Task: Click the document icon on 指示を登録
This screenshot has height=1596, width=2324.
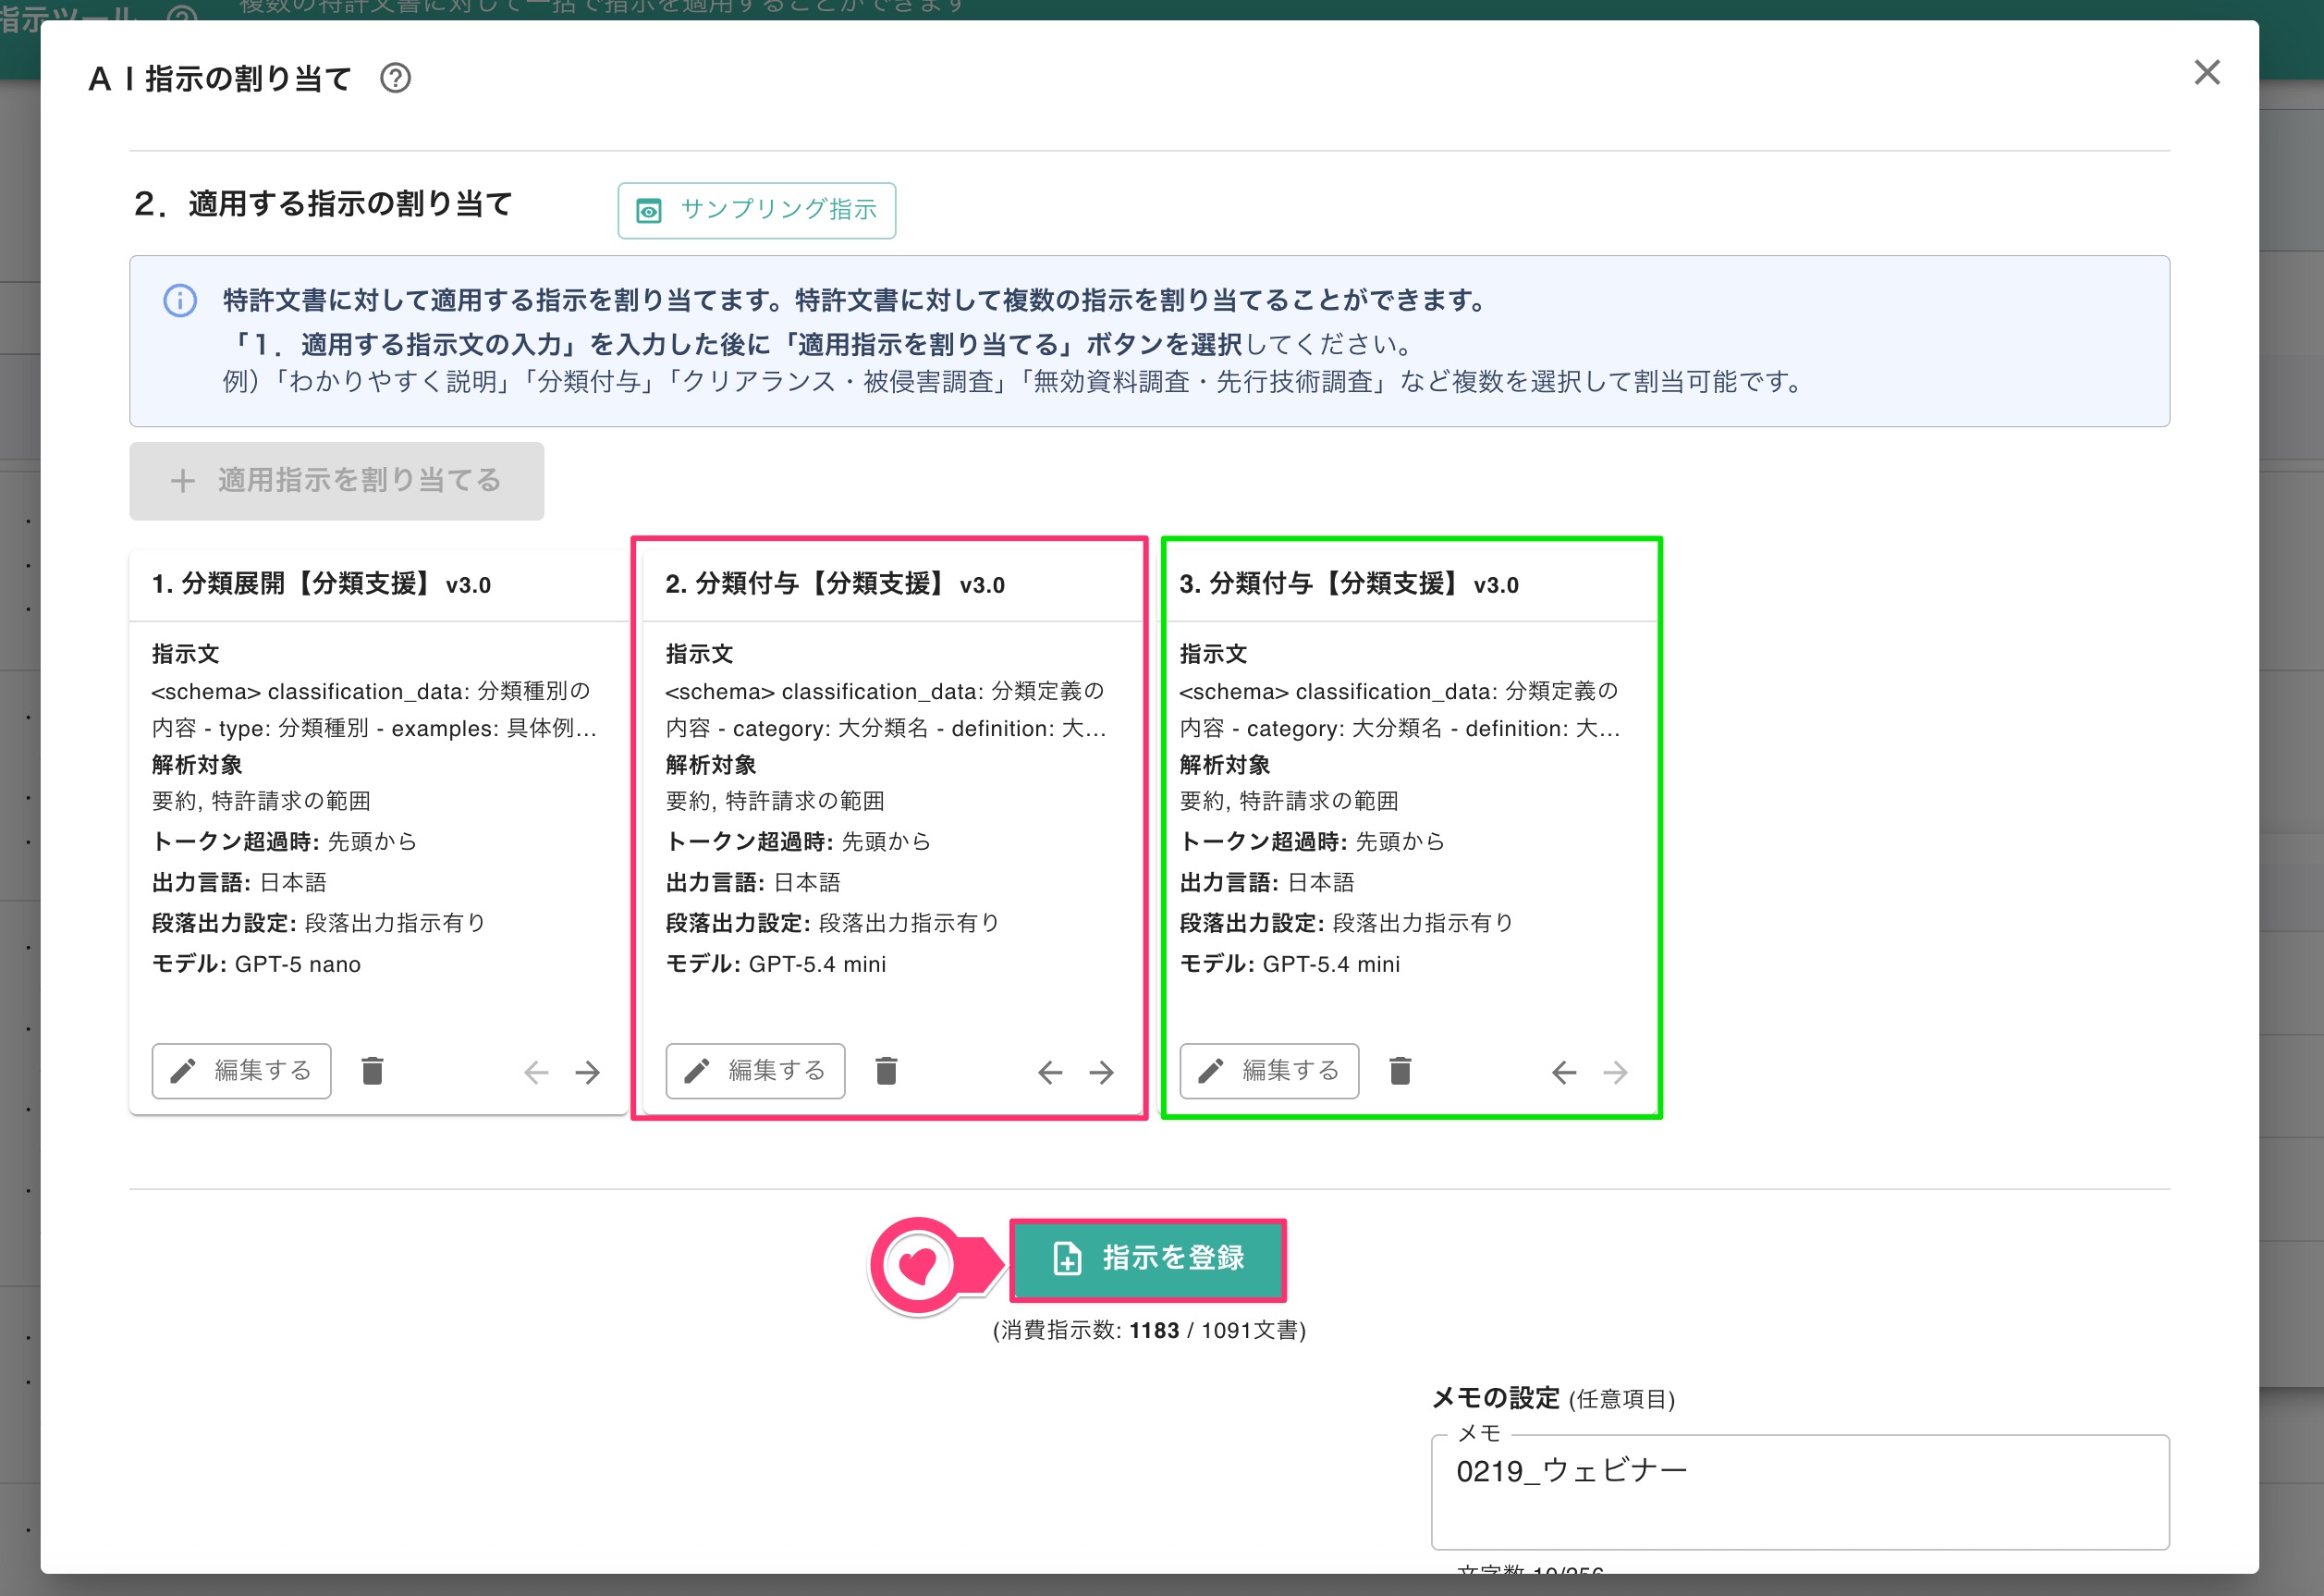Action: coord(1067,1258)
